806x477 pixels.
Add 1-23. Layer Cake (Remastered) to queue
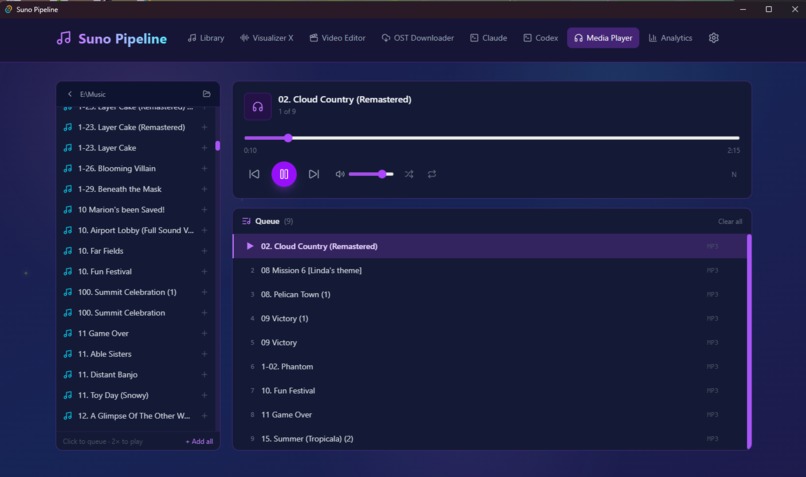(204, 127)
